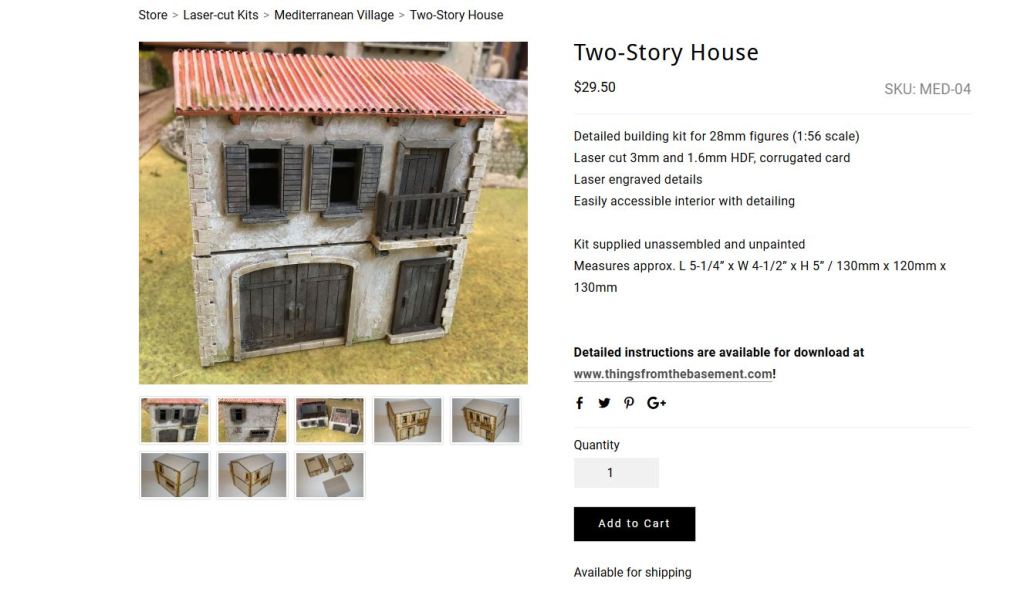
Task: View the fourth thumbnail of unpainted house front
Action: coord(408,421)
